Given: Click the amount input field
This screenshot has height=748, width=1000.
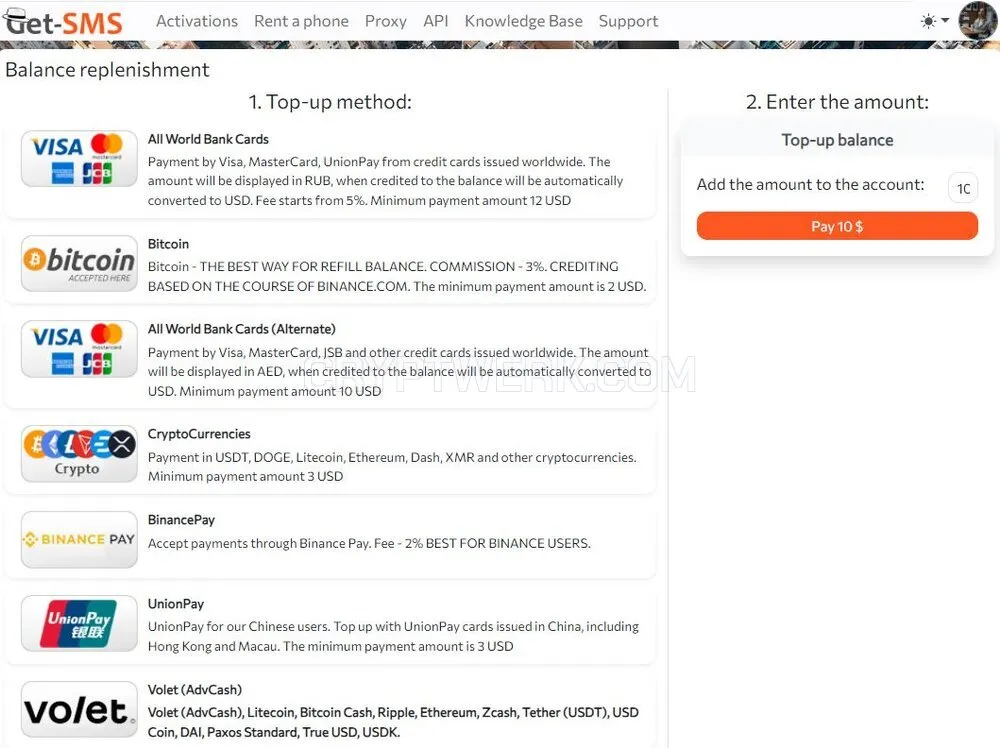Looking at the screenshot, I should pyautogui.click(x=963, y=188).
